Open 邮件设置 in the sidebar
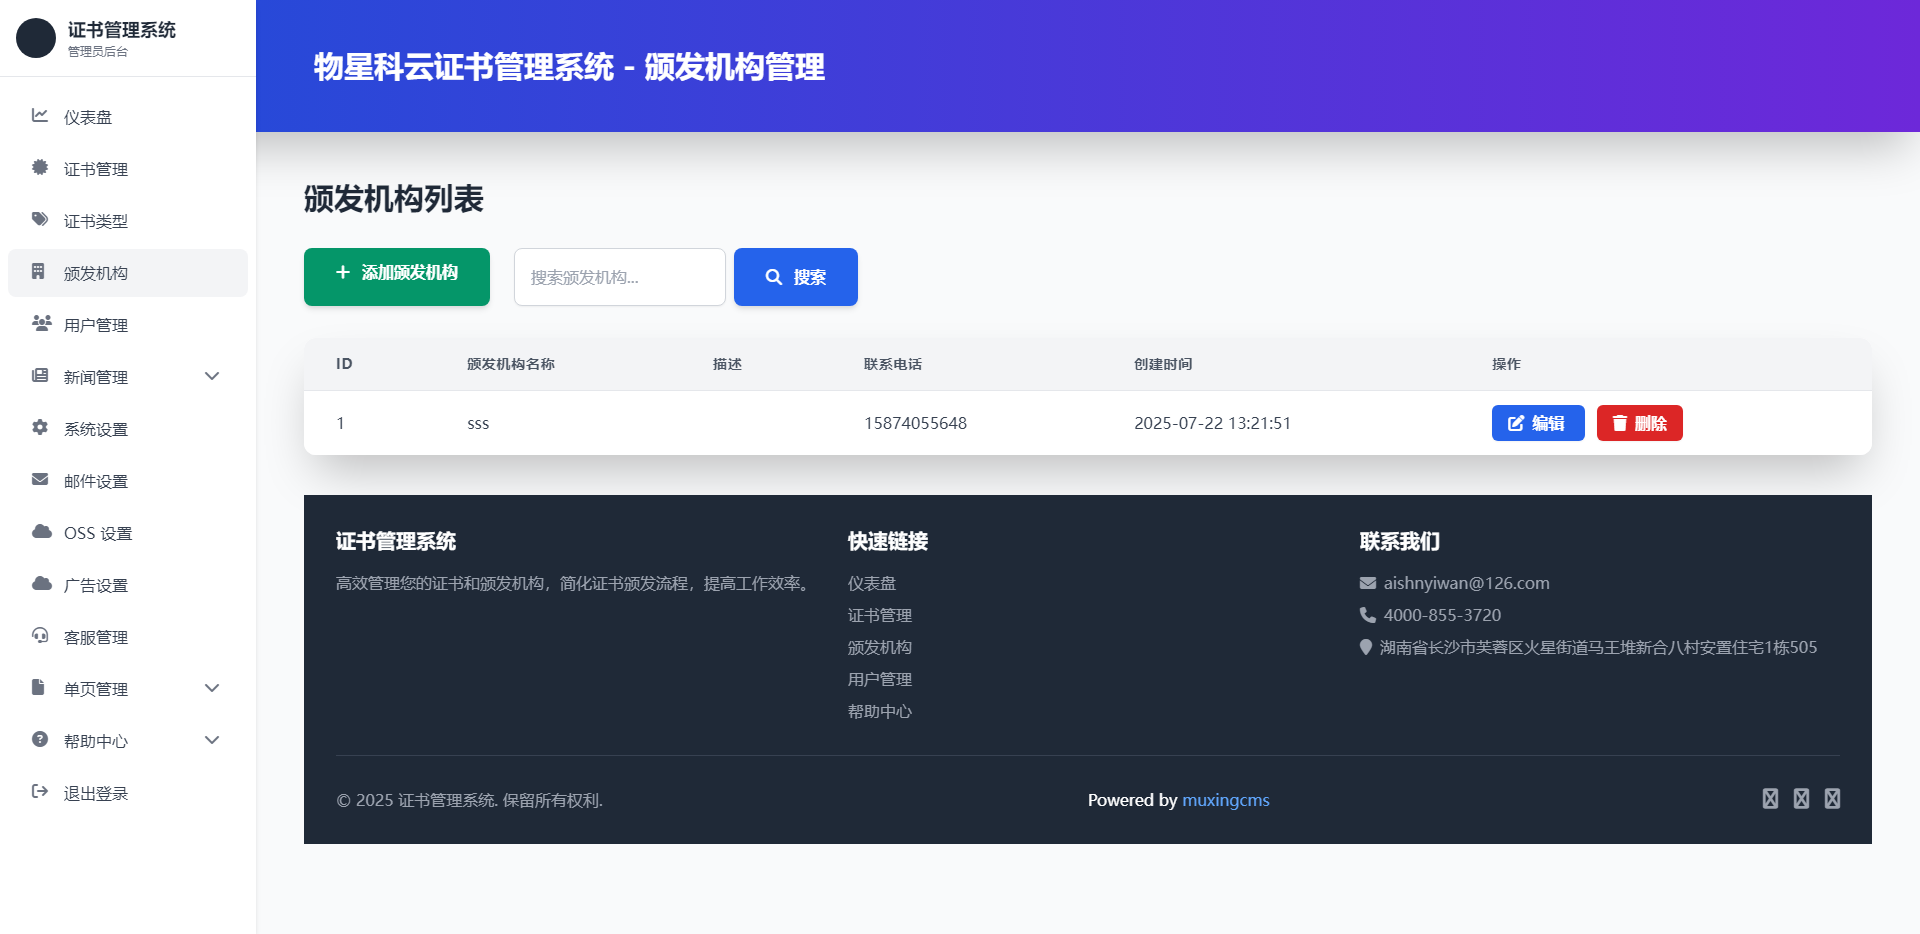The height and width of the screenshot is (934, 1920). [x=128, y=481]
